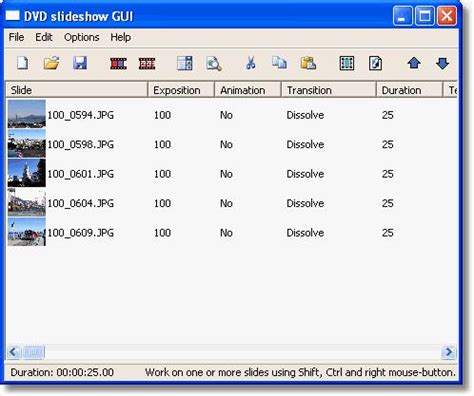
Task: Click Exposition value 100 for 100_0609.JPG
Action: click(x=162, y=233)
